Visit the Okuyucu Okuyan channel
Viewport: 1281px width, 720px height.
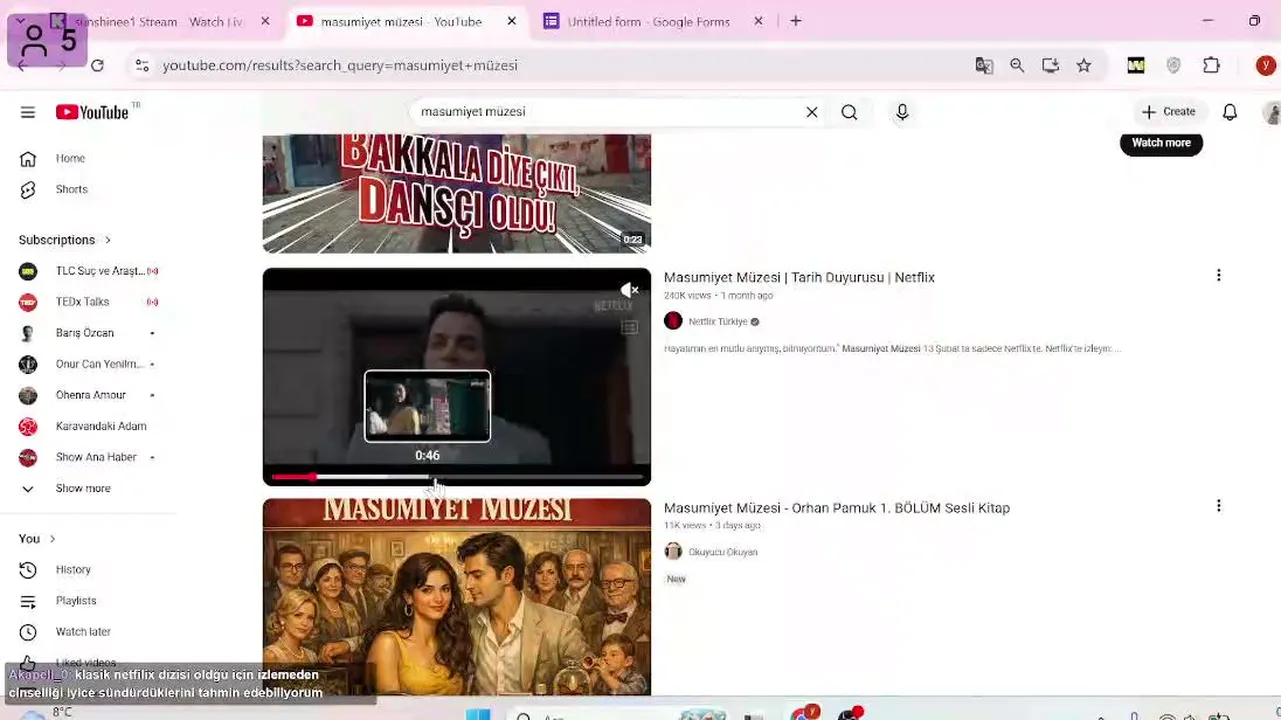pyautogui.click(x=723, y=552)
